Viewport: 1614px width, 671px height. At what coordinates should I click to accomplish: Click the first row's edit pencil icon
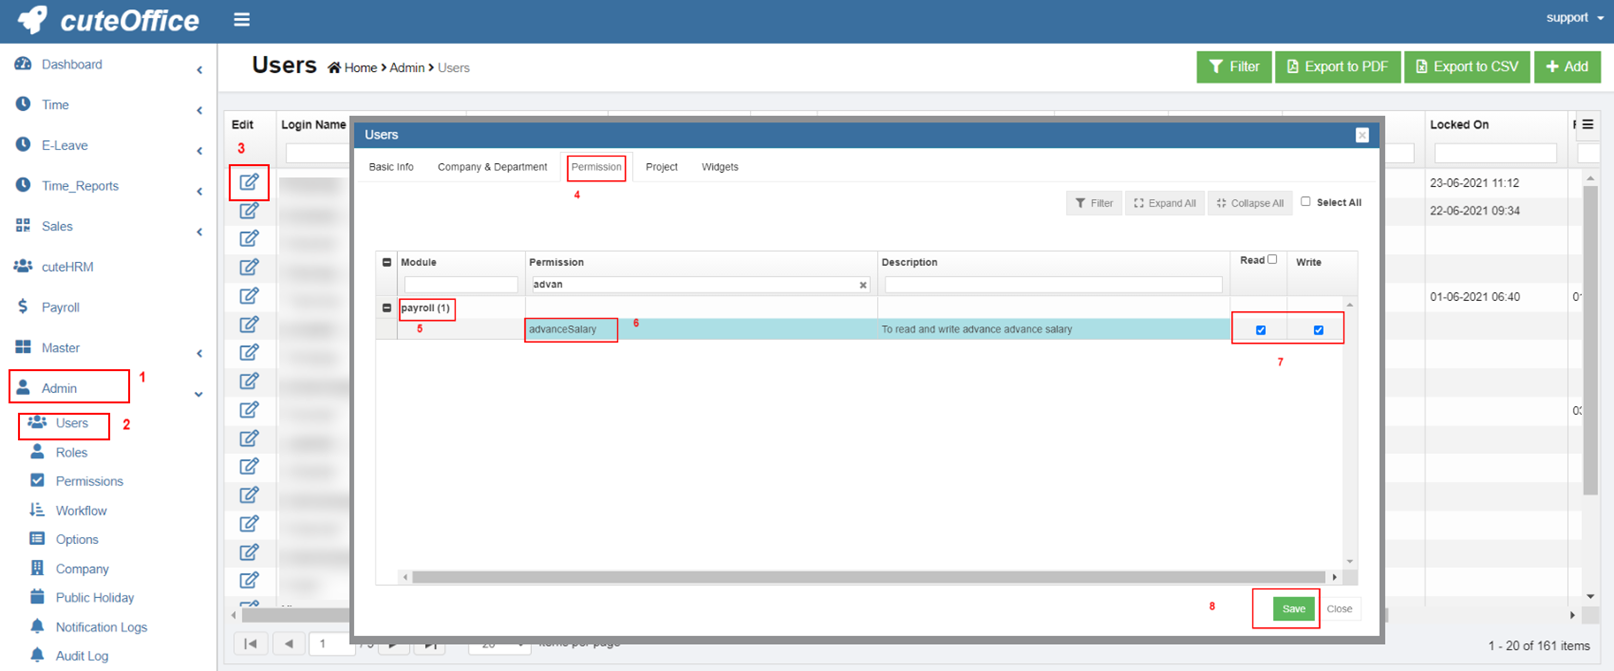coord(249,182)
